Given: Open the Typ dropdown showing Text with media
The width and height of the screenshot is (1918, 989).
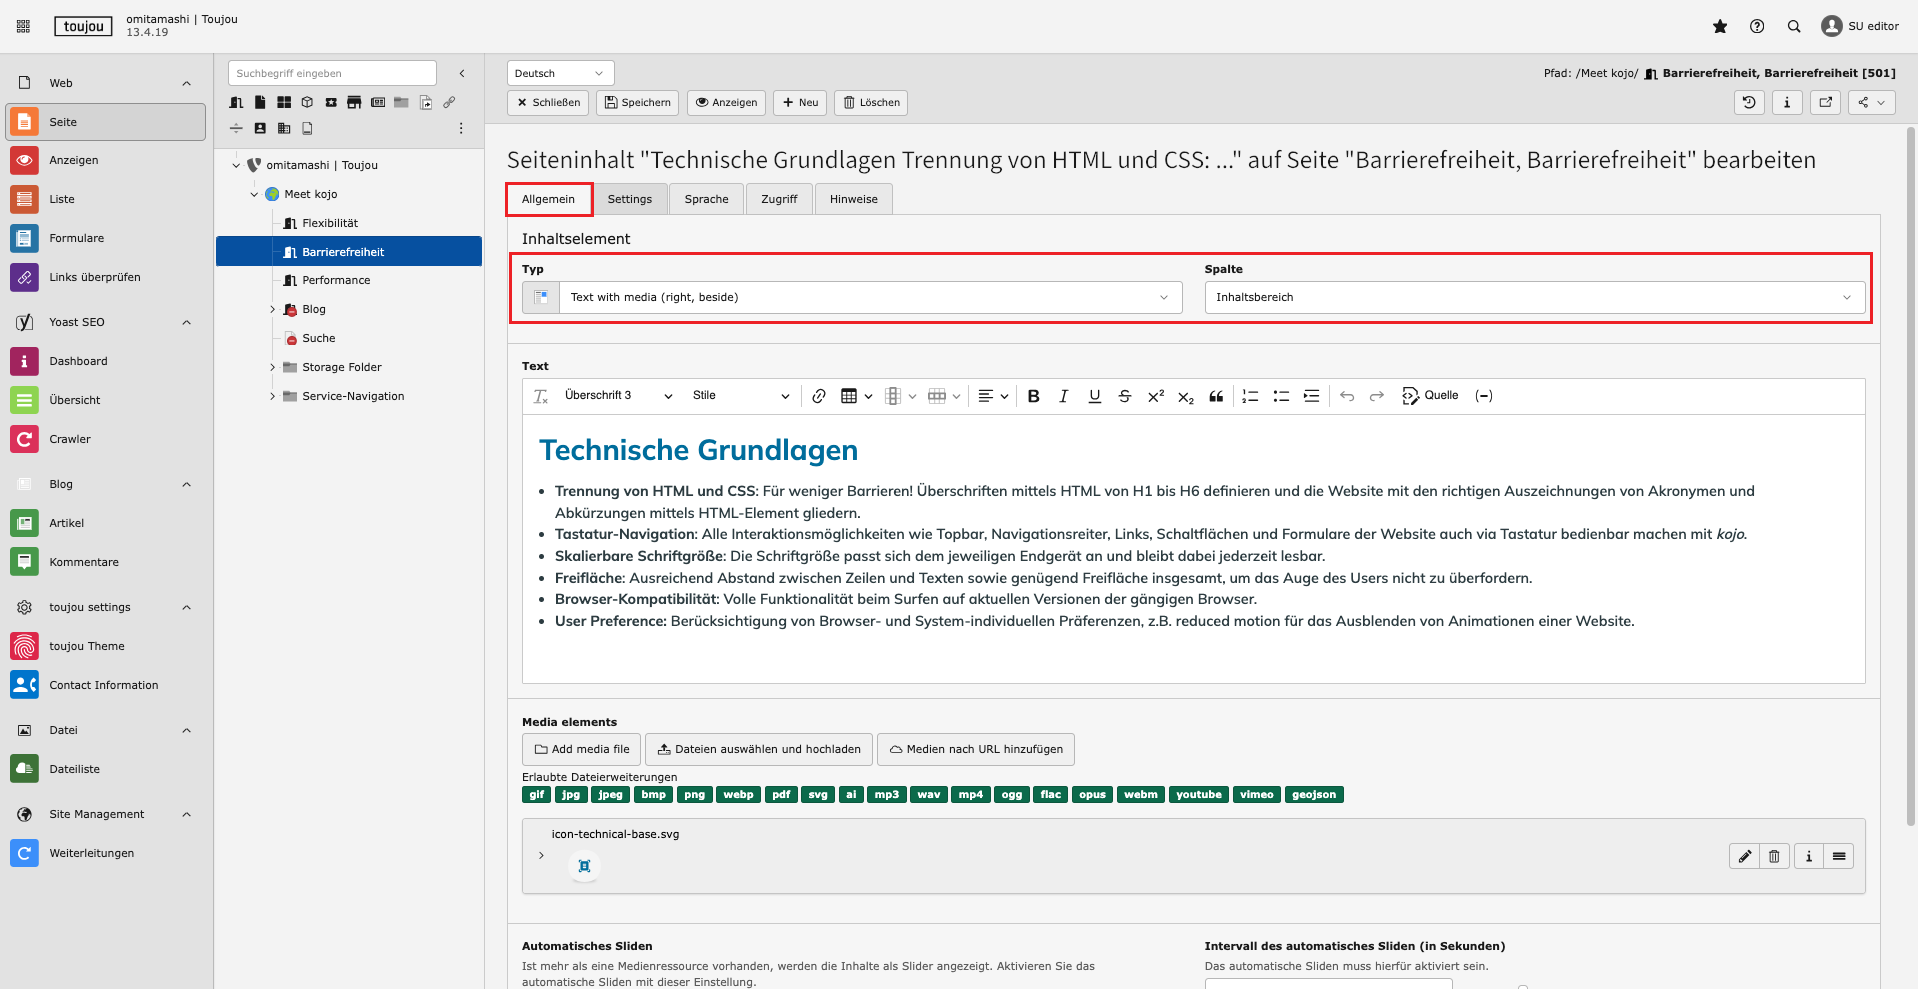Looking at the screenshot, I should tap(868, 297).
